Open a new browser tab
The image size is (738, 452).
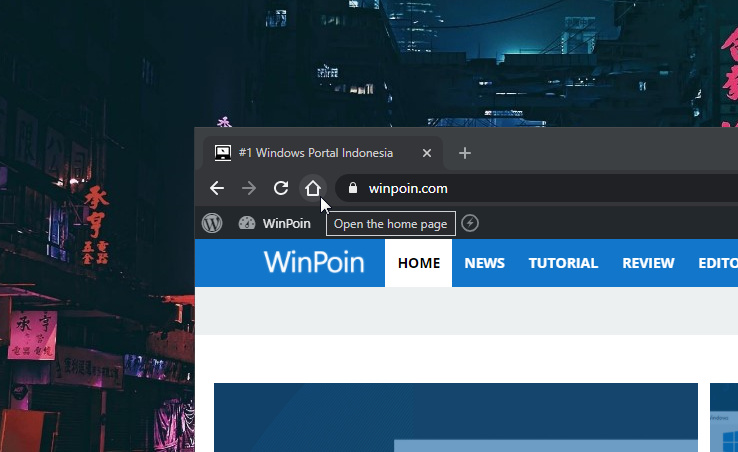tap(465, 153)
